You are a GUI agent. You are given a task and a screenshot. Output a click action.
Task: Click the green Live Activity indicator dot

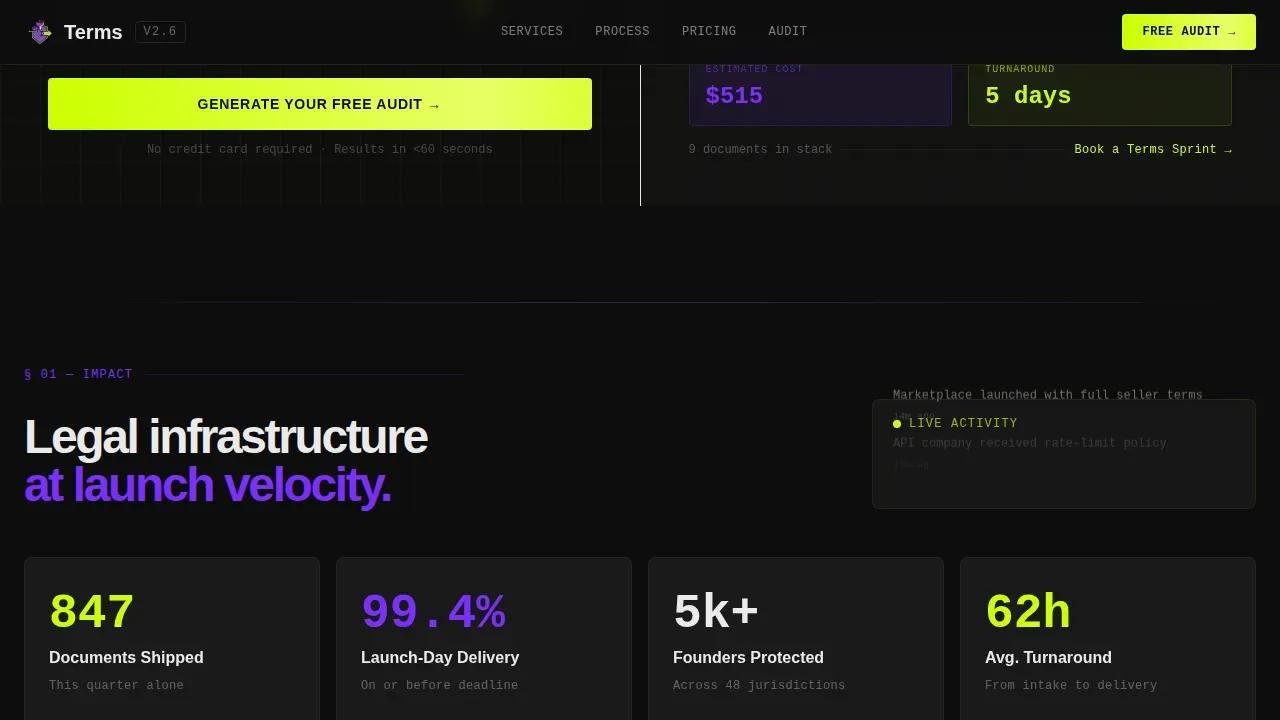click(x=897, y=424)
